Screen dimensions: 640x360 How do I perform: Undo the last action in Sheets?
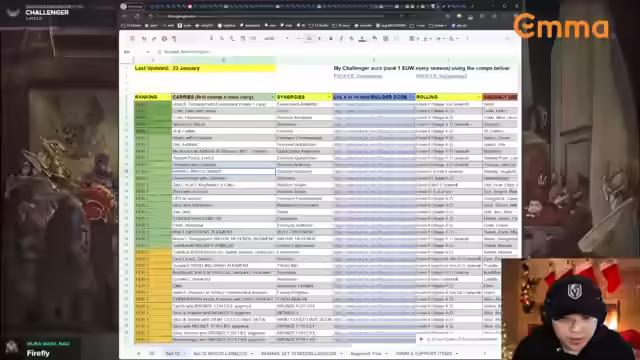coord(144,38)
